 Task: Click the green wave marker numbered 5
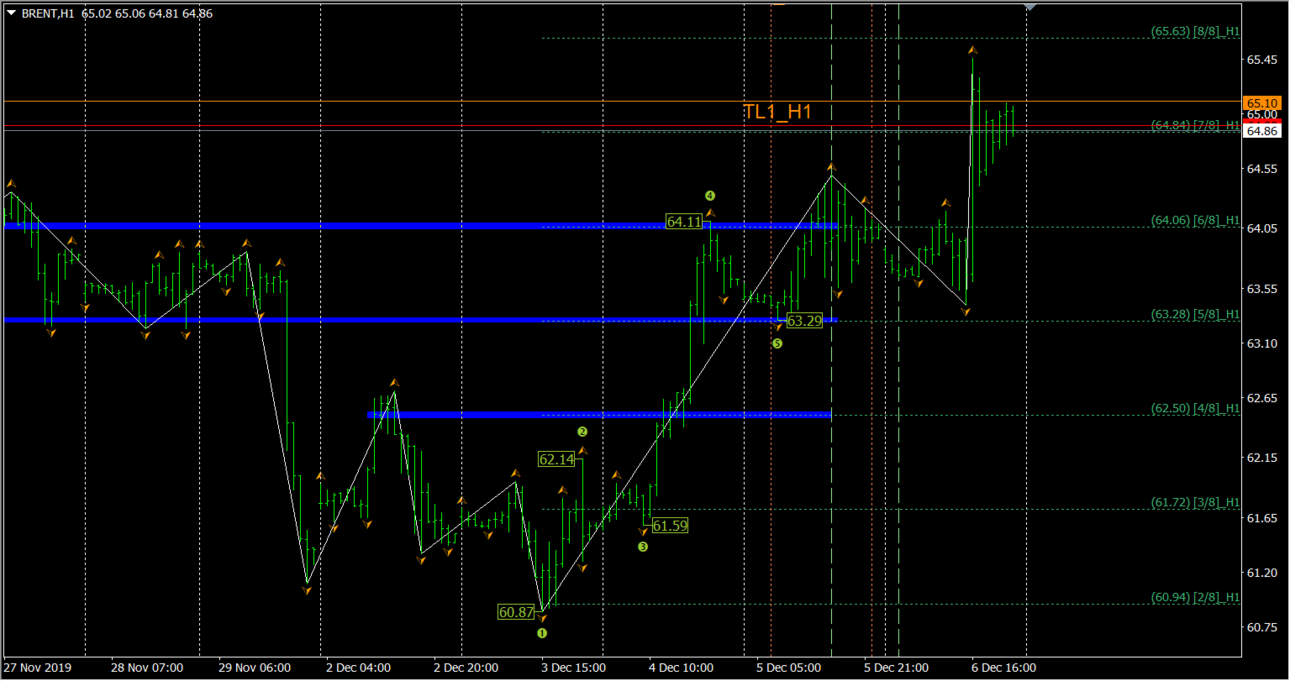point(777,343)
